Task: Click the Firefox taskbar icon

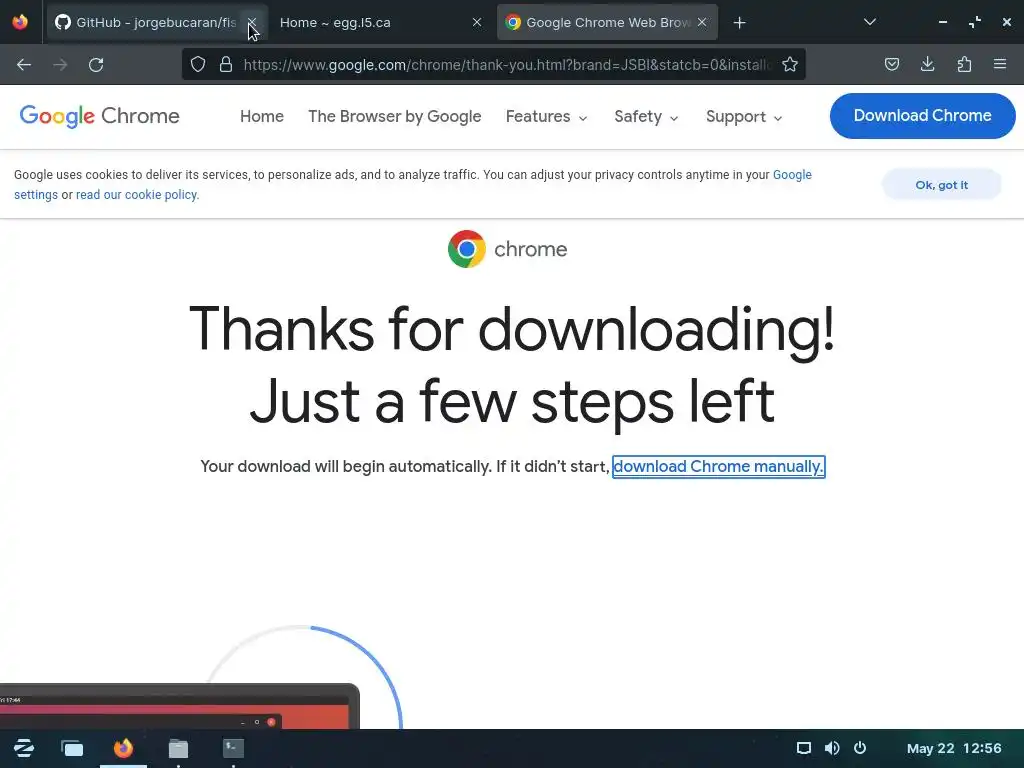Action: (x=123, y=748)
